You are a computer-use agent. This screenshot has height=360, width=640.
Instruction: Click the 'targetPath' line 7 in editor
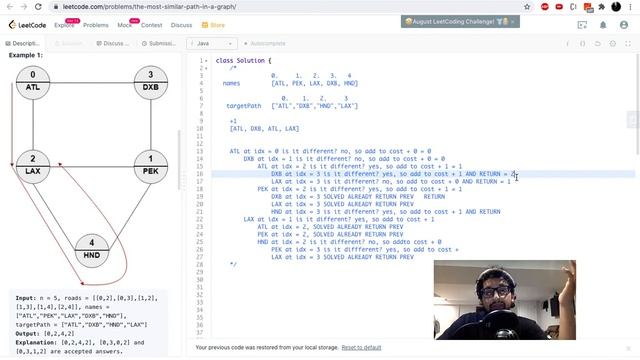(292, 106)
